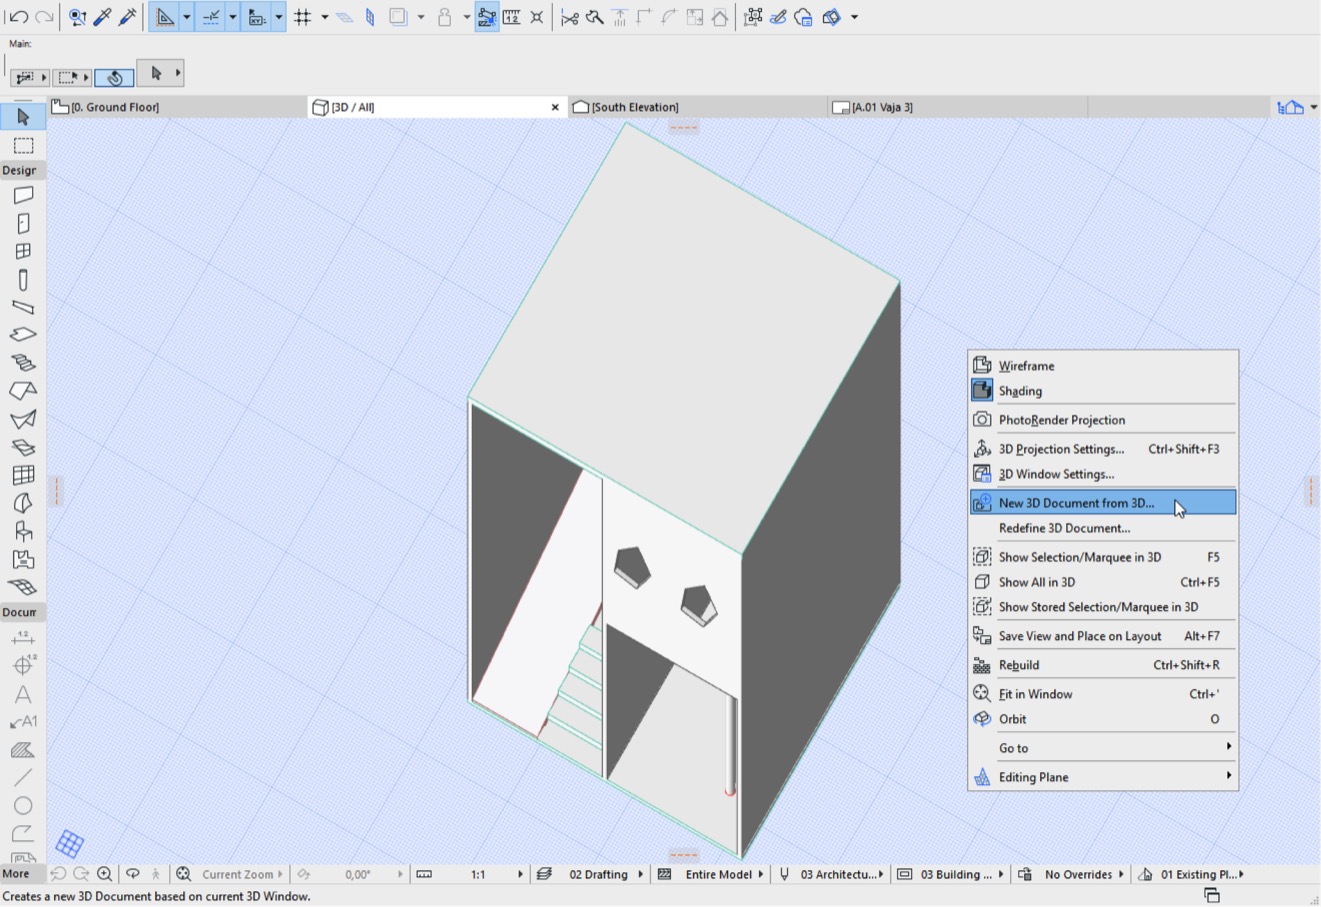
Task: Select the Shell tool
Action: [23, 419]
